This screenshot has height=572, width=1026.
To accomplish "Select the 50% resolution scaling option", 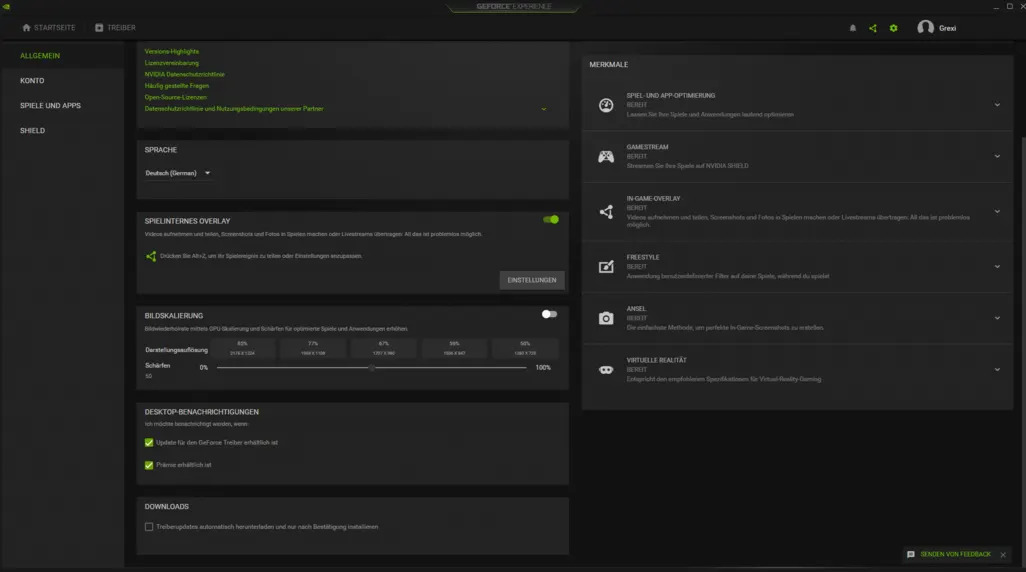I will [525, 348].
